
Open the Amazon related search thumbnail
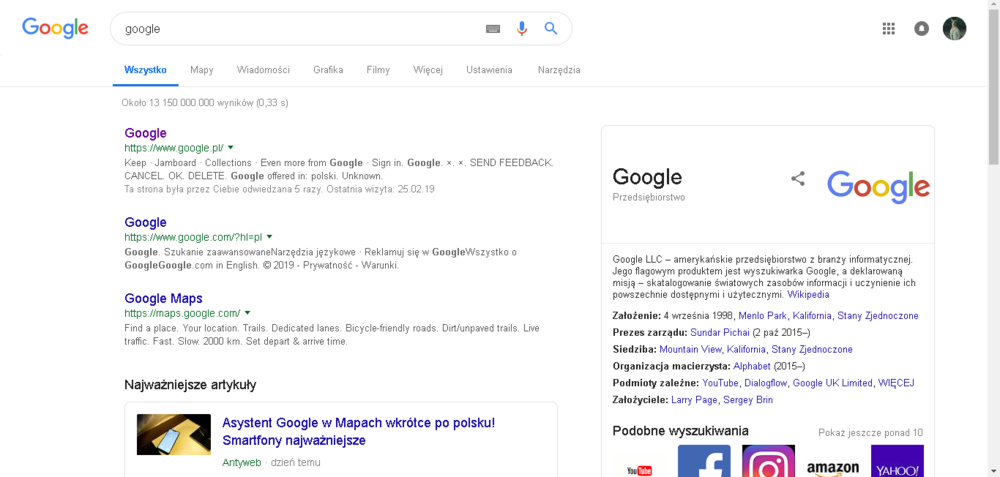tap(833, 461)
